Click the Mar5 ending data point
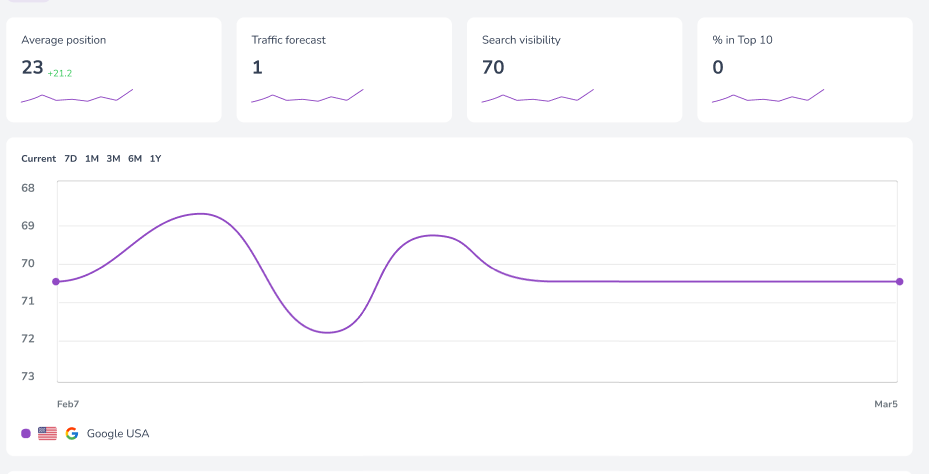929x474 pixels. click(899, 282)
